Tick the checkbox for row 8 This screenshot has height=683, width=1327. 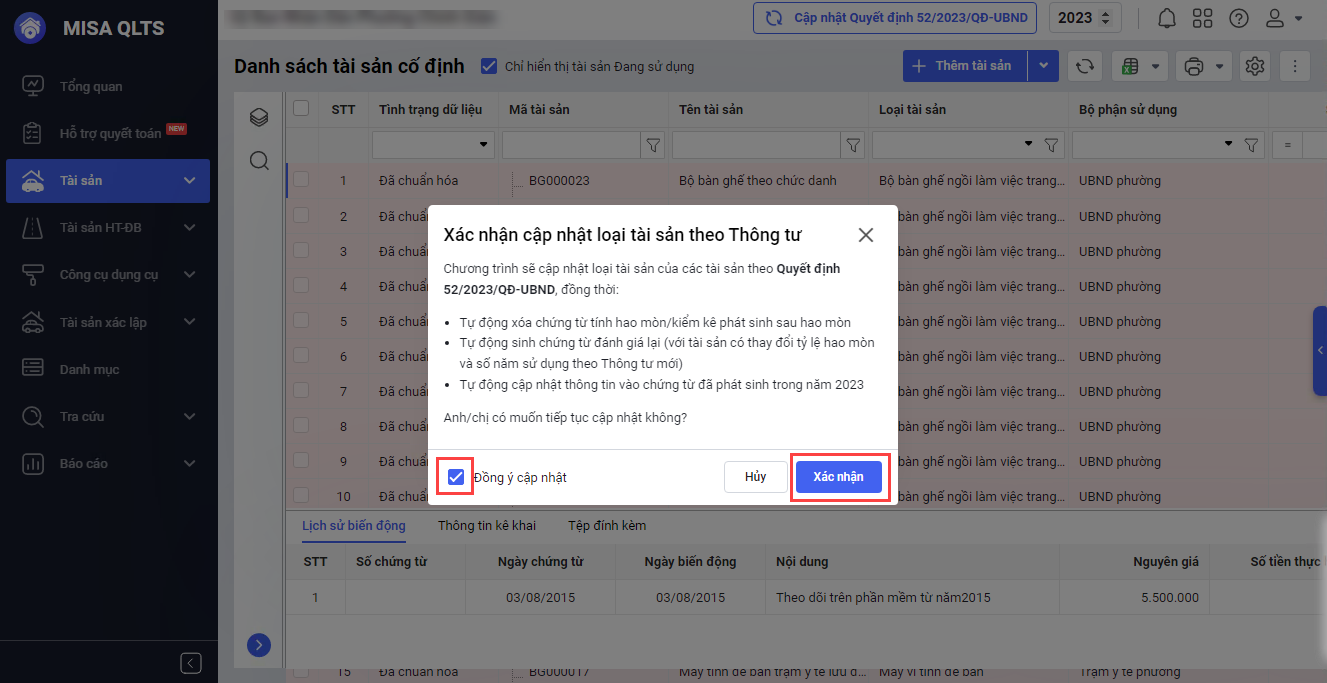tap(301, 426)
